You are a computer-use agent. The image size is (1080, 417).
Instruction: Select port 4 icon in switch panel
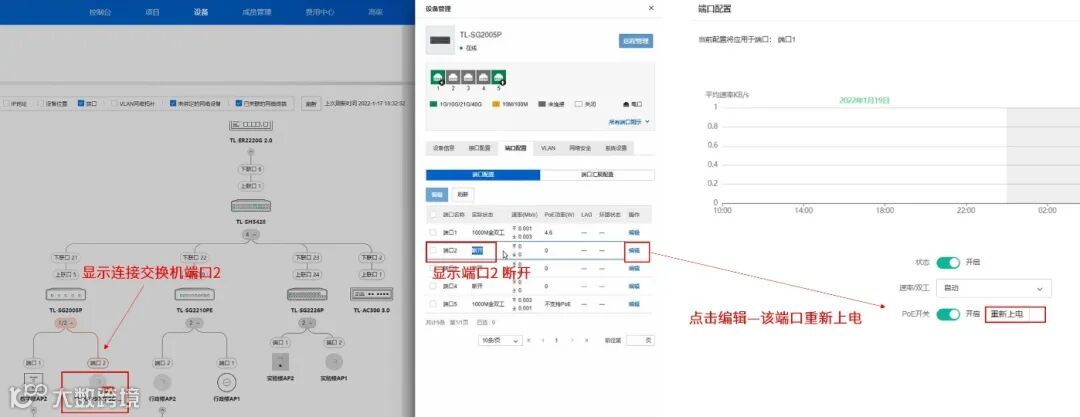click(x=484, y=78)
